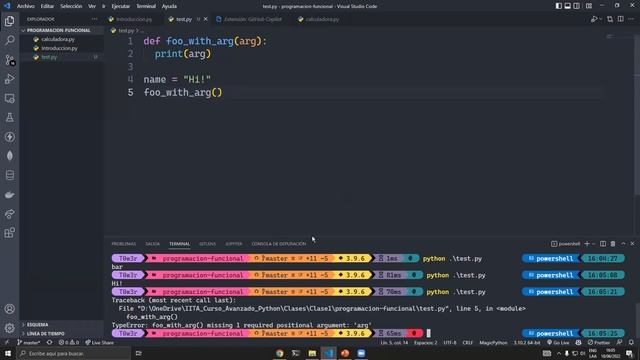Open Run and Debug view
Viewport: 640px width, 360px height.
click(x=9, y=79)
